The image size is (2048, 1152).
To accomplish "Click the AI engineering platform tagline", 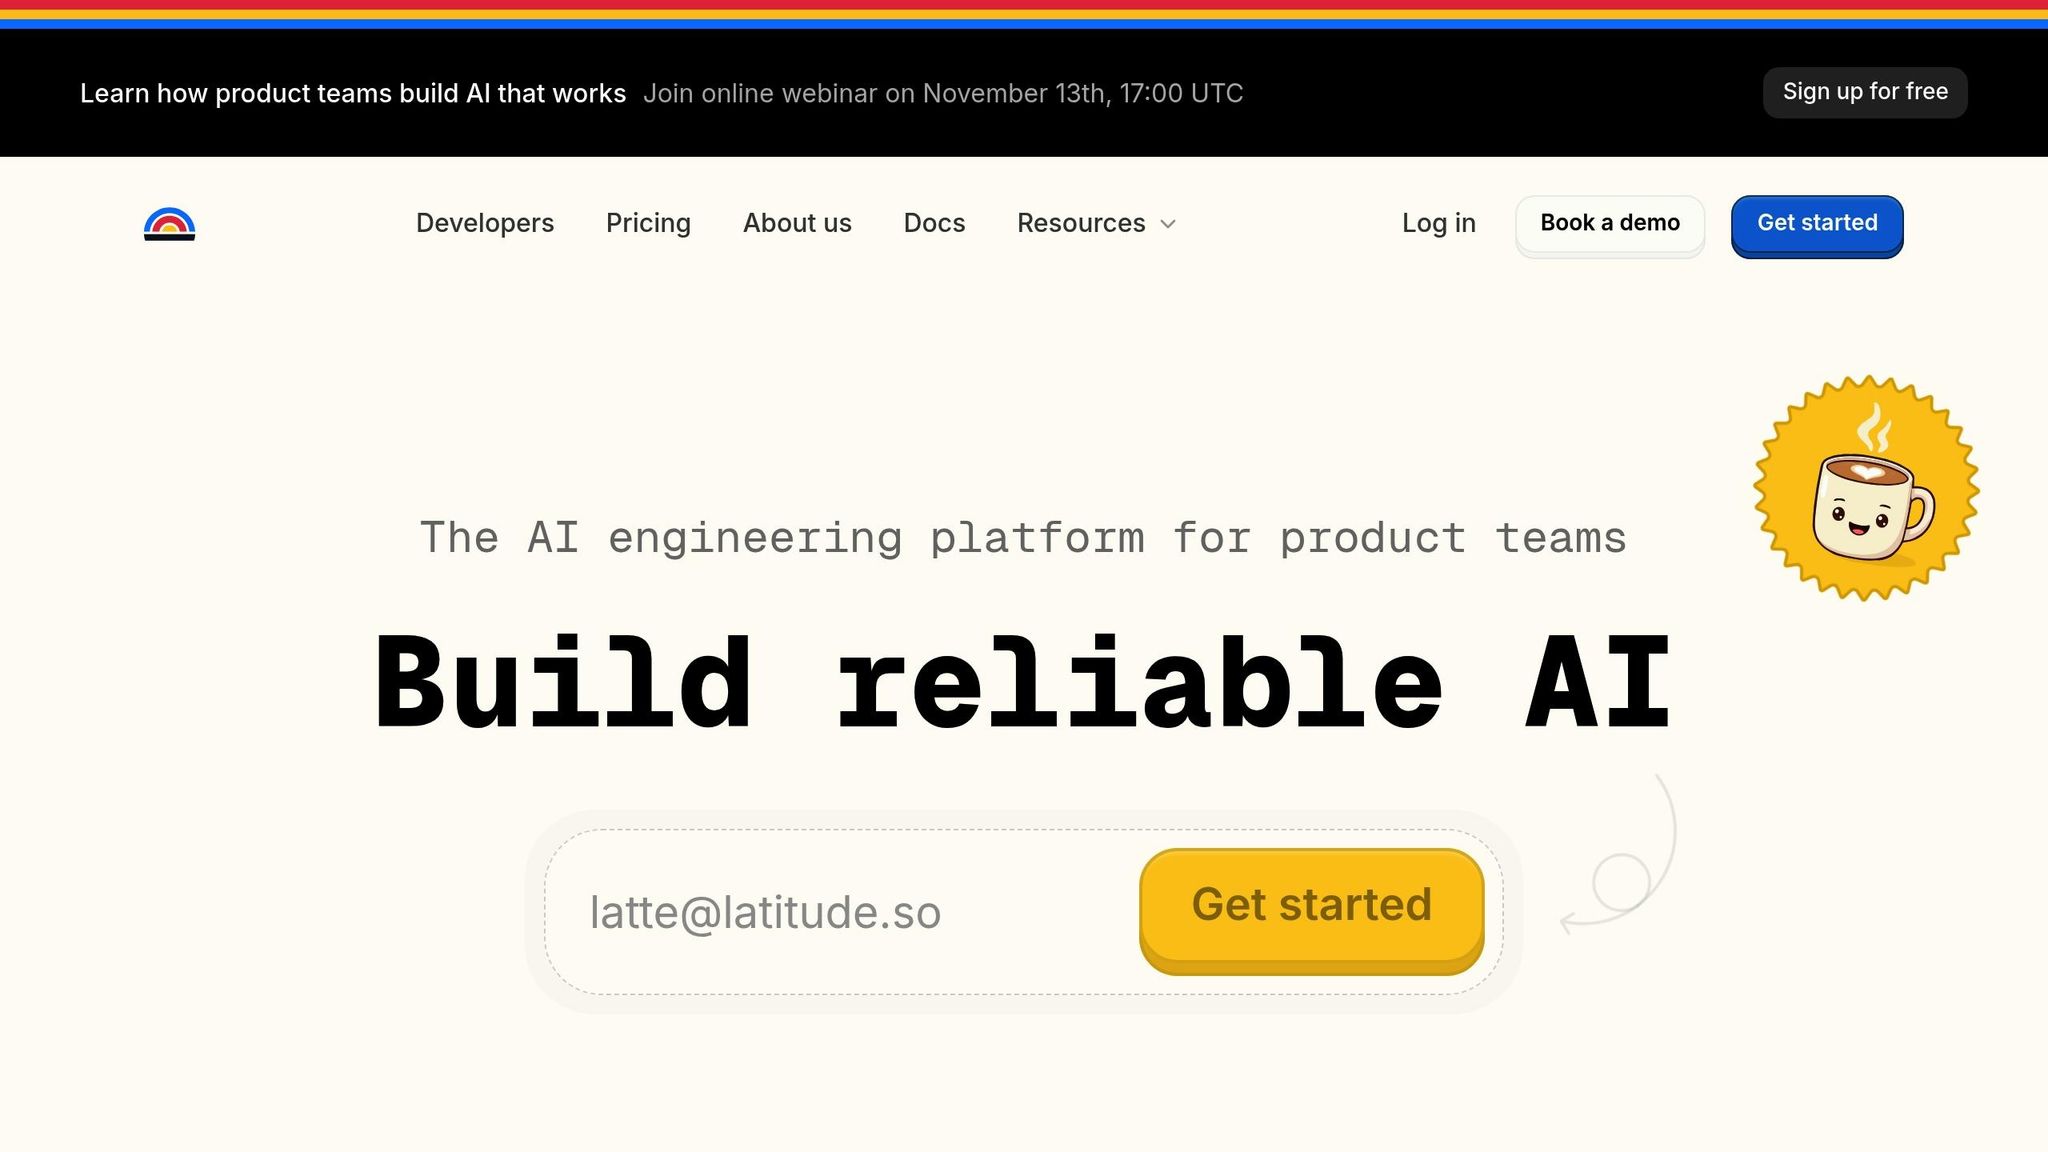I will 1023,538.
